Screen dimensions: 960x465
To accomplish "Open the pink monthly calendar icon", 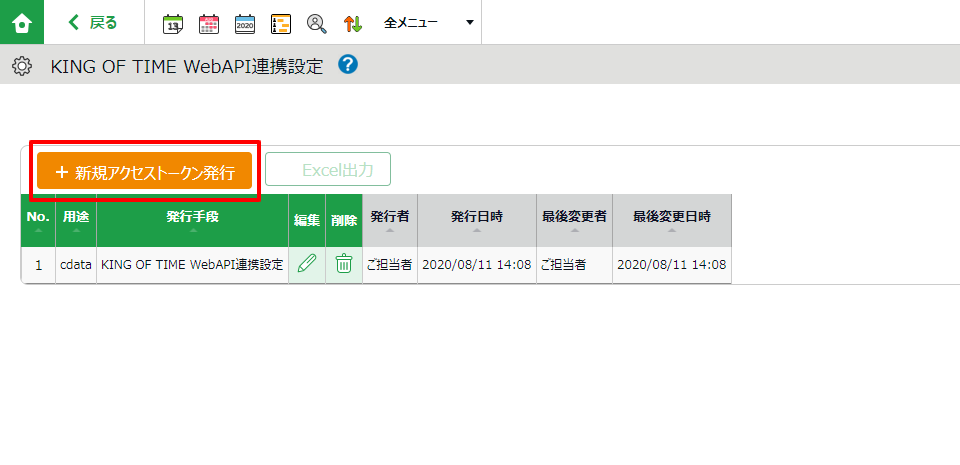I will 209,24.
